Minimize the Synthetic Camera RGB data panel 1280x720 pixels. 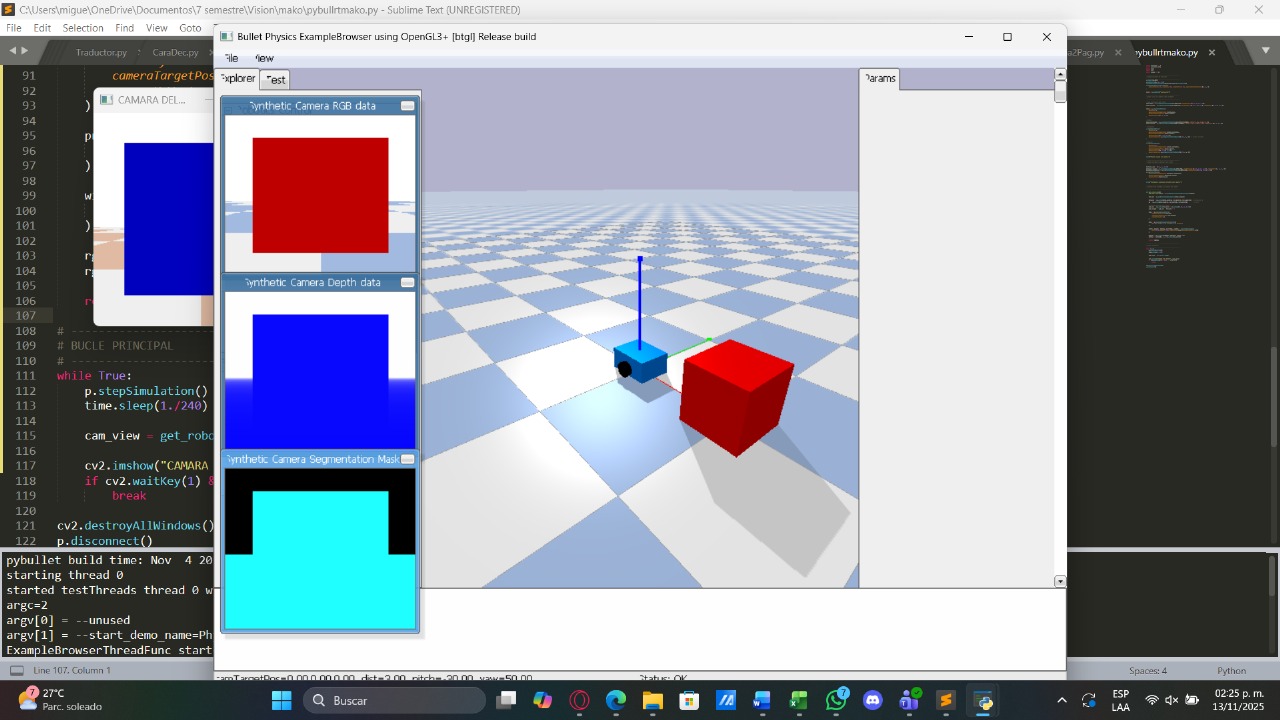point(407,106)
